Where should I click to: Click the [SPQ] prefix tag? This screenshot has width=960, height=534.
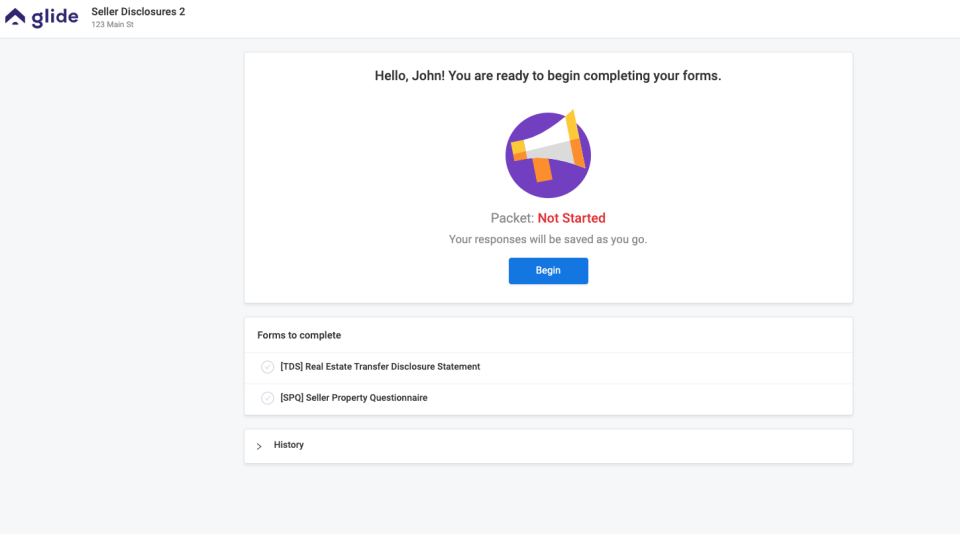pos(291,398)
